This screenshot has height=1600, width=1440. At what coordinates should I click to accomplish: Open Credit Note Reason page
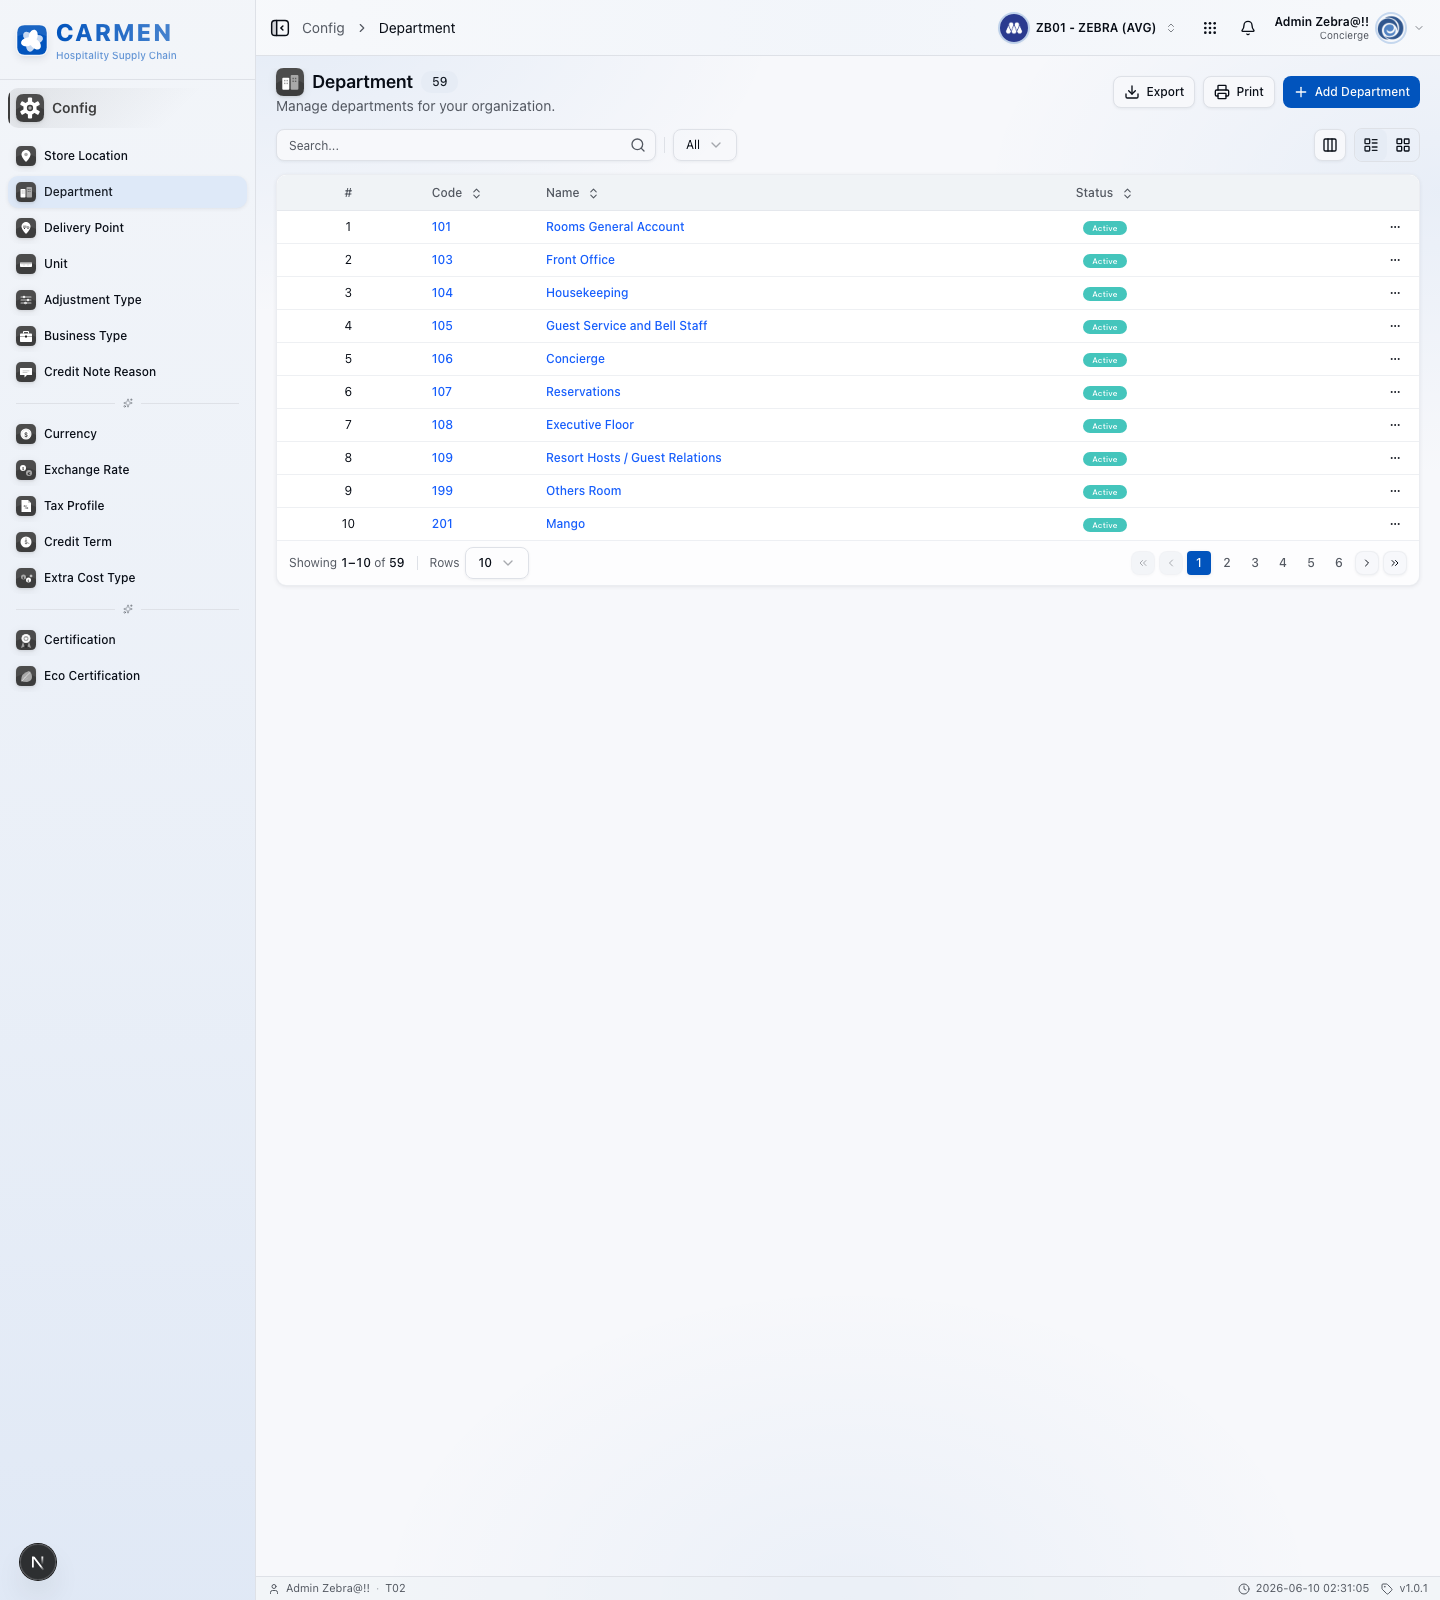coord(128,372)
